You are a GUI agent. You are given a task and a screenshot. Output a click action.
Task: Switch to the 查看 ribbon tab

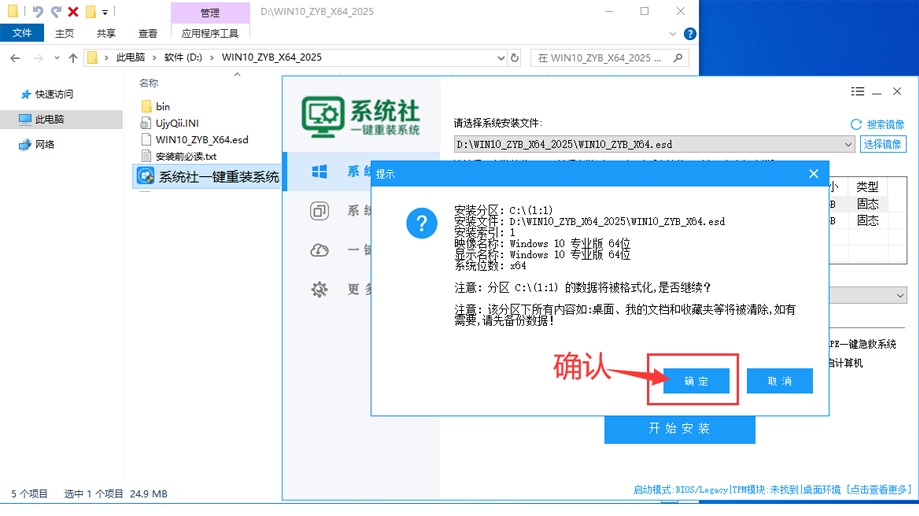[148, 33]
